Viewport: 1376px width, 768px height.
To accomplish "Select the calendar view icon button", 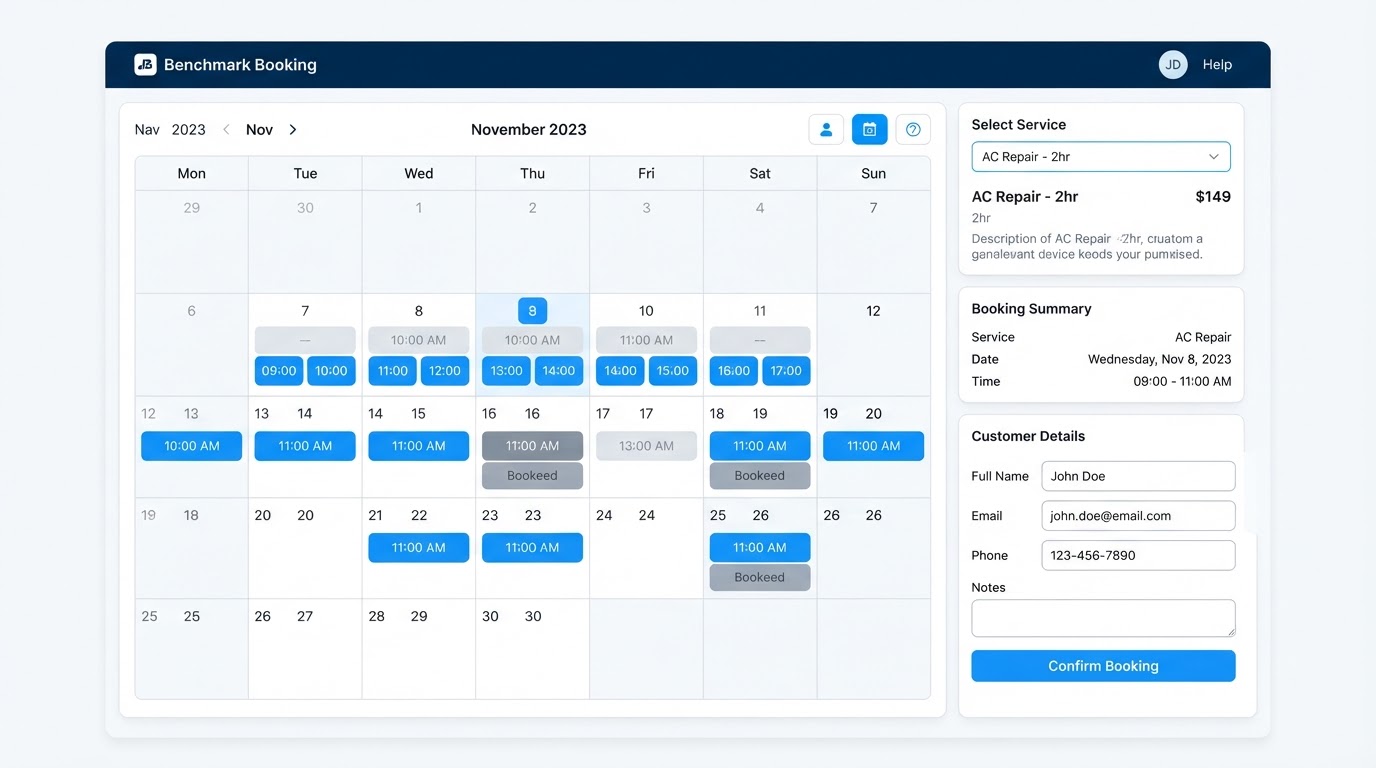I will click(x=870, y=129).
